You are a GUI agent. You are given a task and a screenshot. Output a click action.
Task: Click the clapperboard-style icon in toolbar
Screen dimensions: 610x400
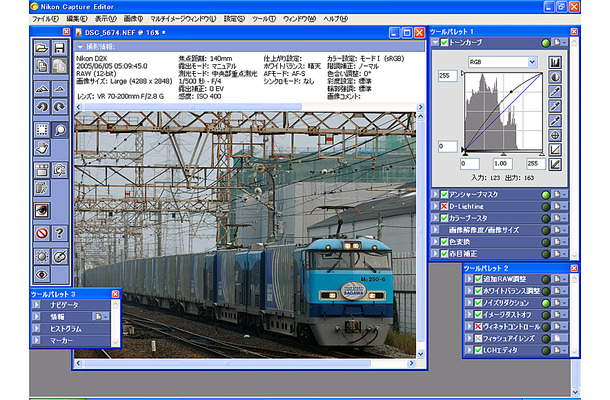[x=42, y=170]
